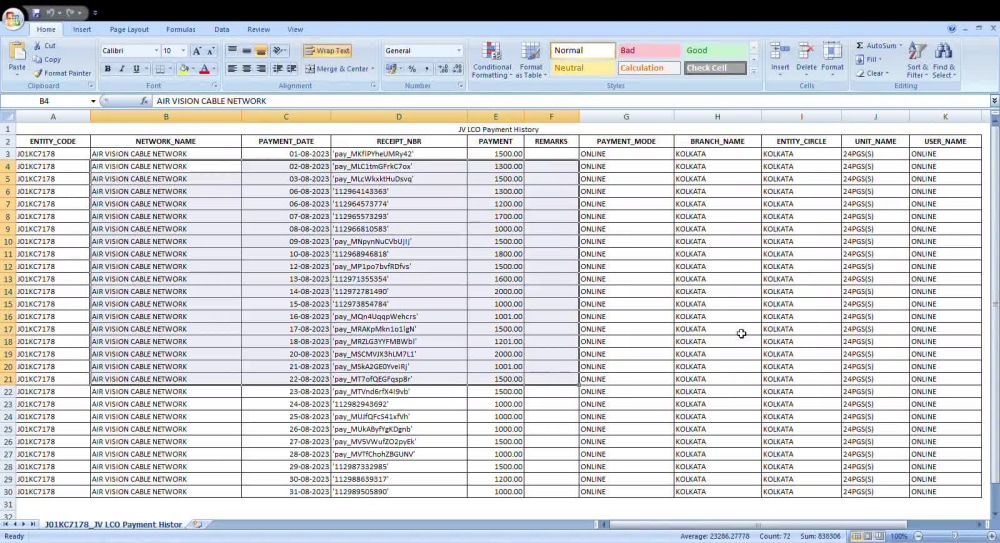Expand AutoSum options arrow
Viewport: 1000px width, 543px height.
point(901,45)
